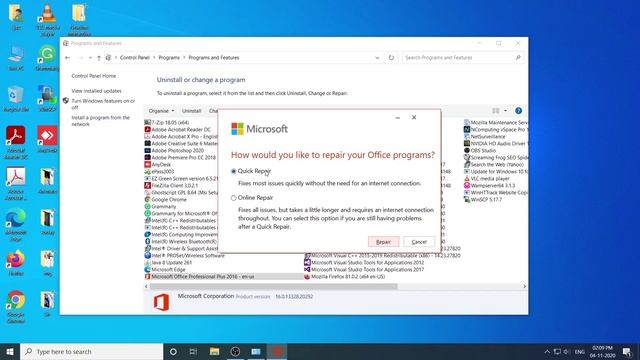The height and width of the screenshot is (360, 640).
Task: Click Control Panel Home link
Action: pyautogui.click(x=93, y=76)
